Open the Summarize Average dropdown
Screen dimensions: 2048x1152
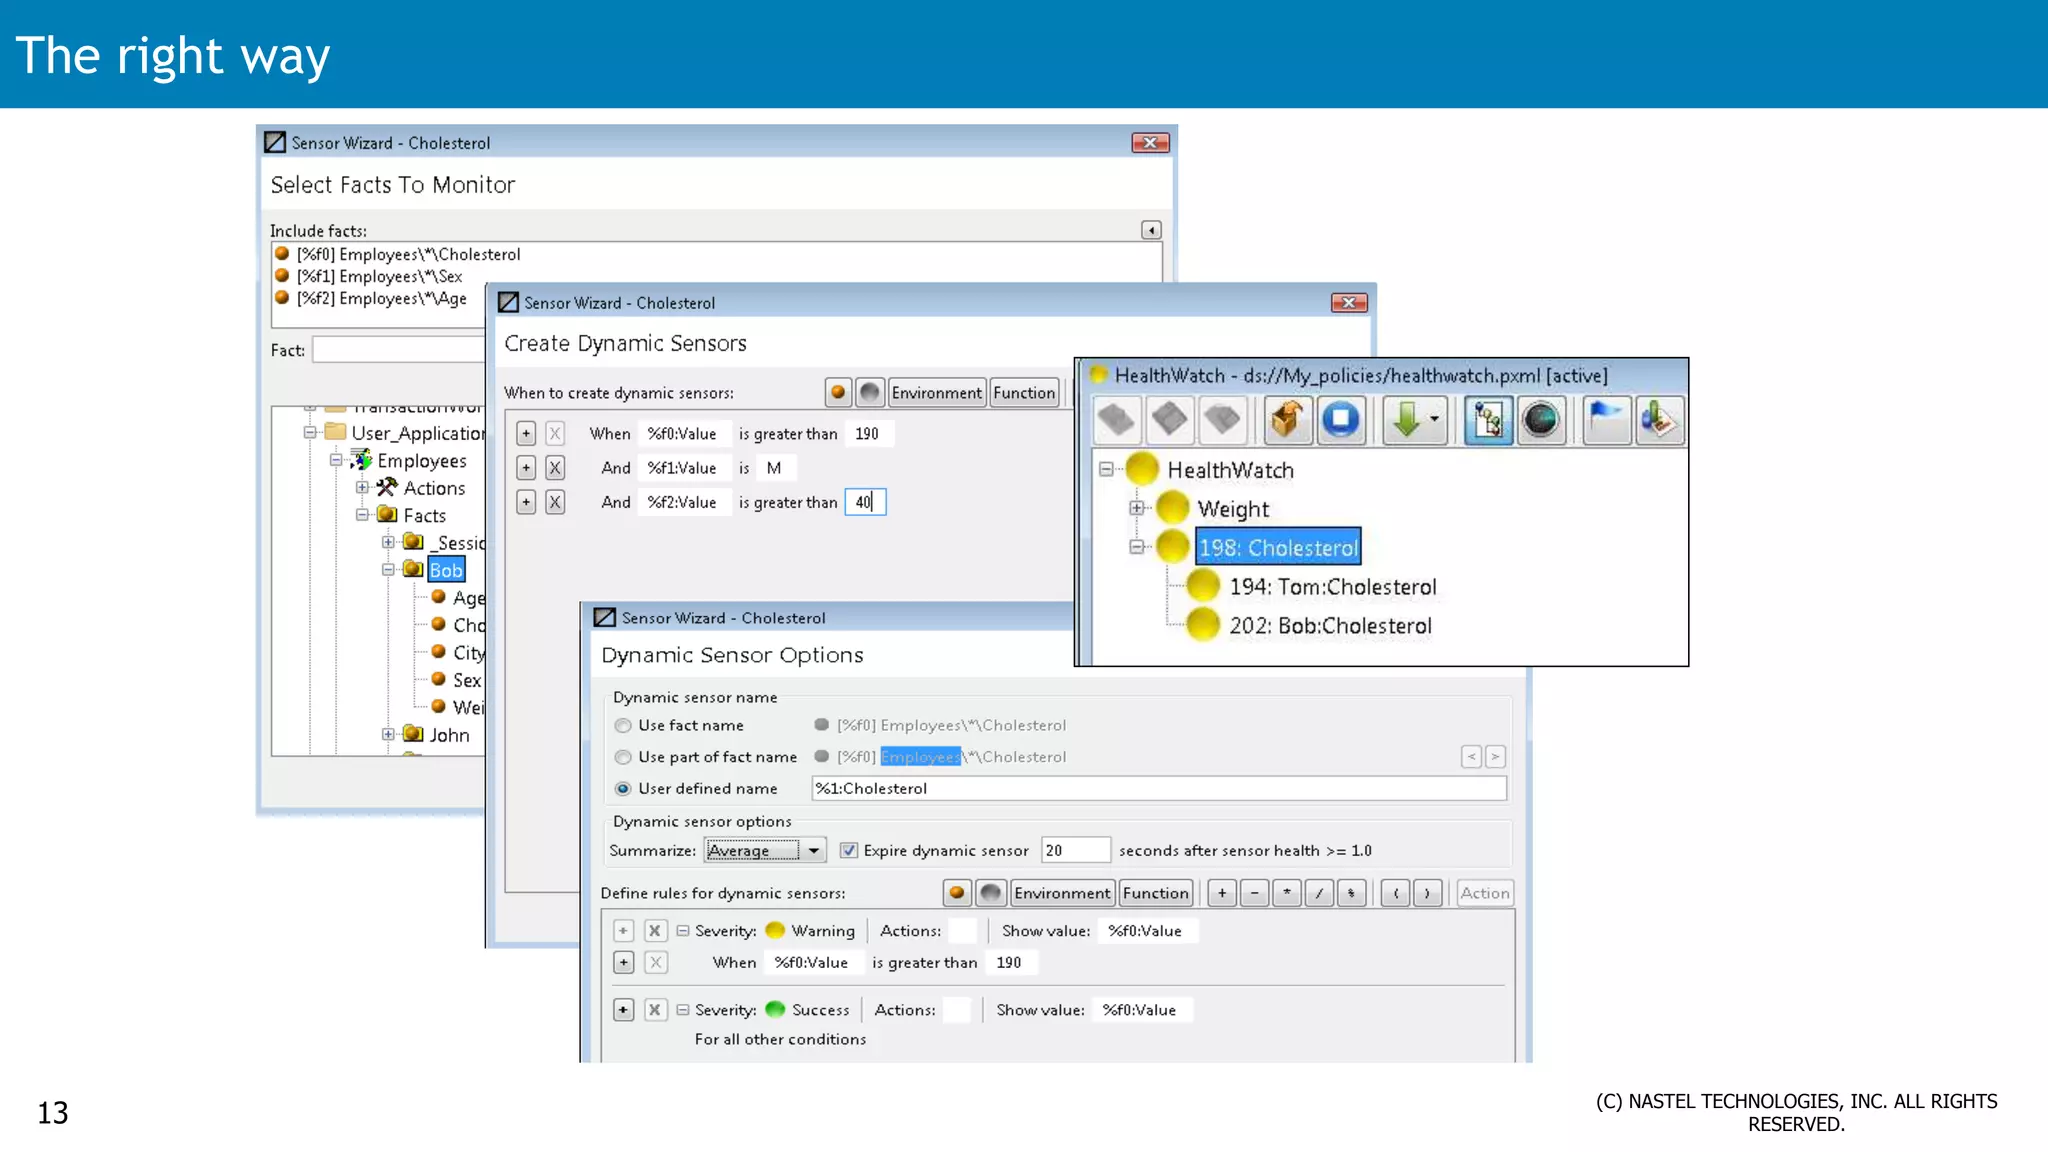(814, 851)
